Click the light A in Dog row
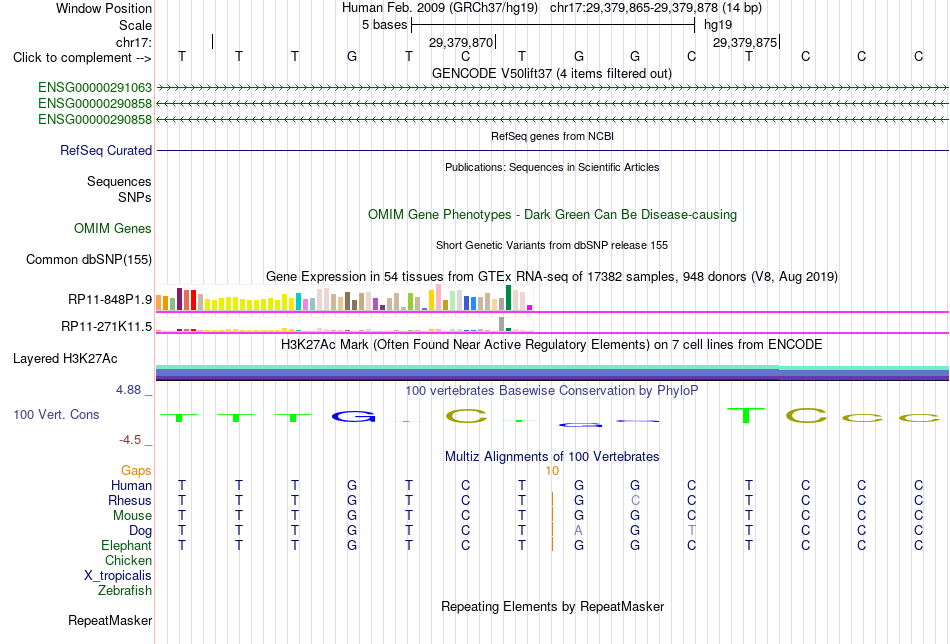 (x=579, y=531)
